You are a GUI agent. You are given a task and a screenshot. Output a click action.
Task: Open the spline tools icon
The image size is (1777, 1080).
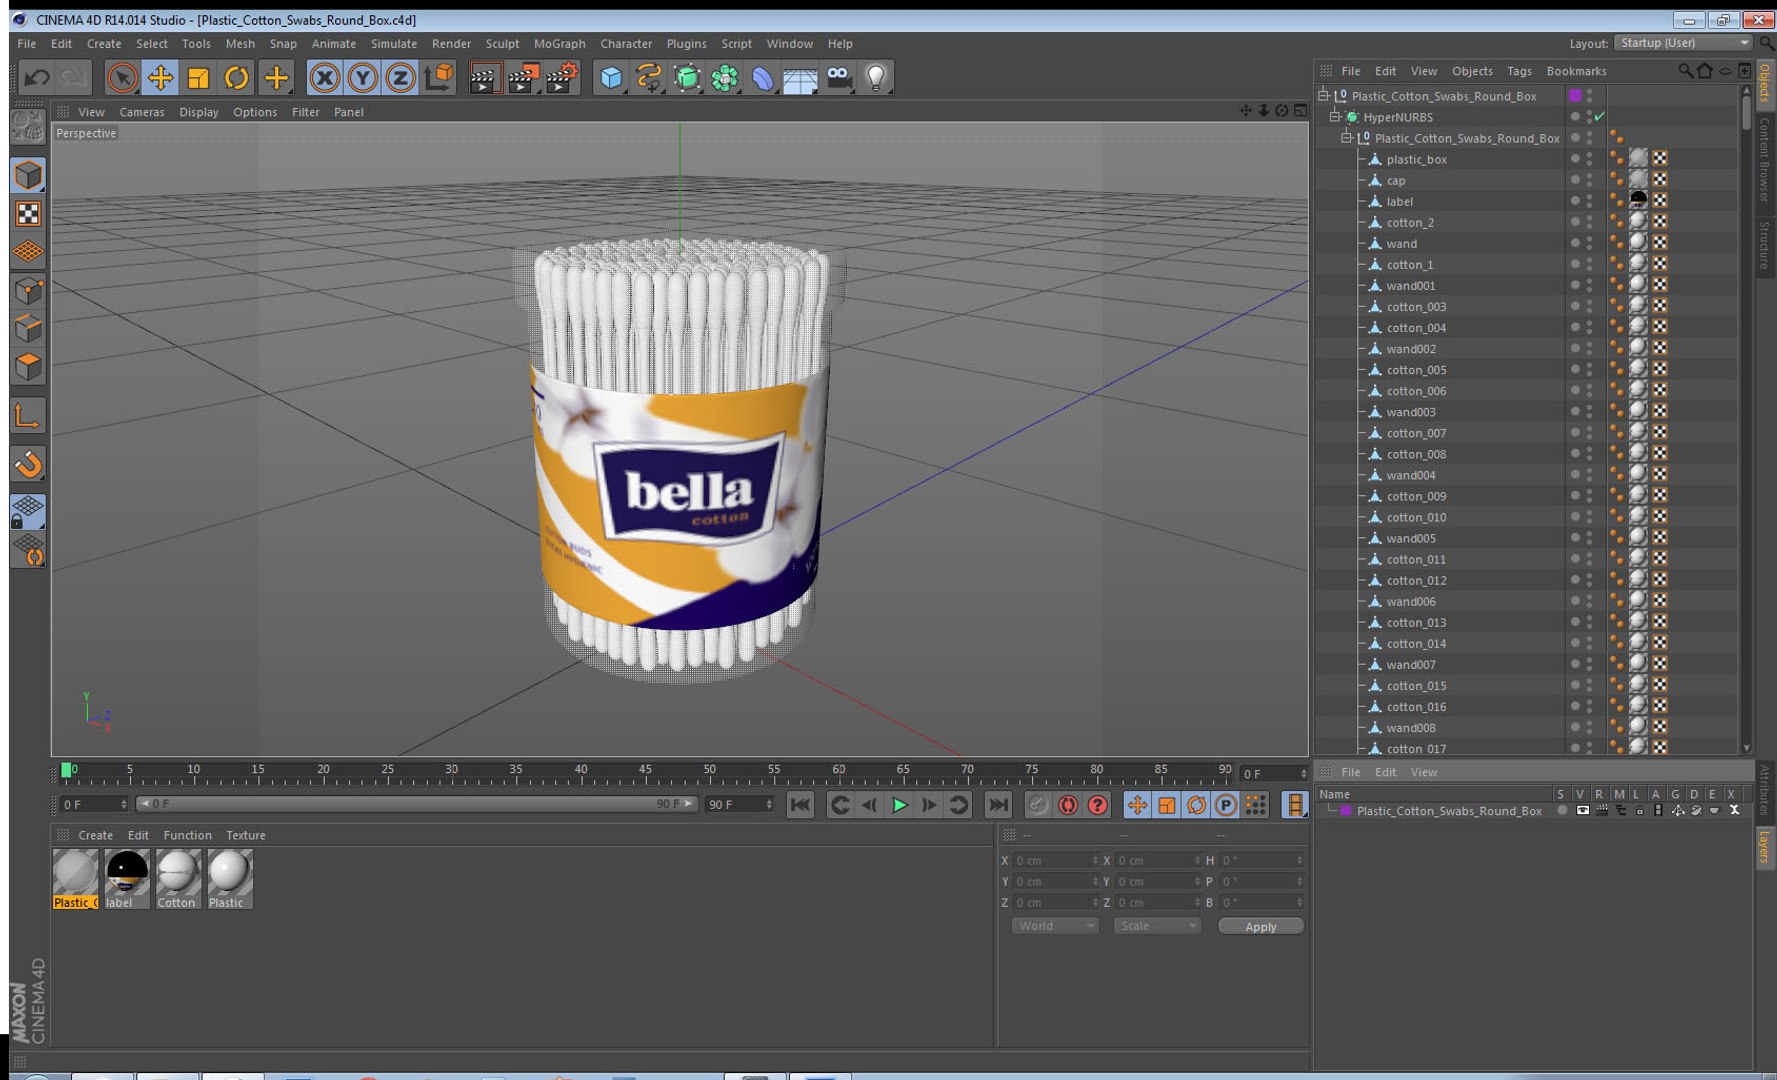tap(649, 77)
